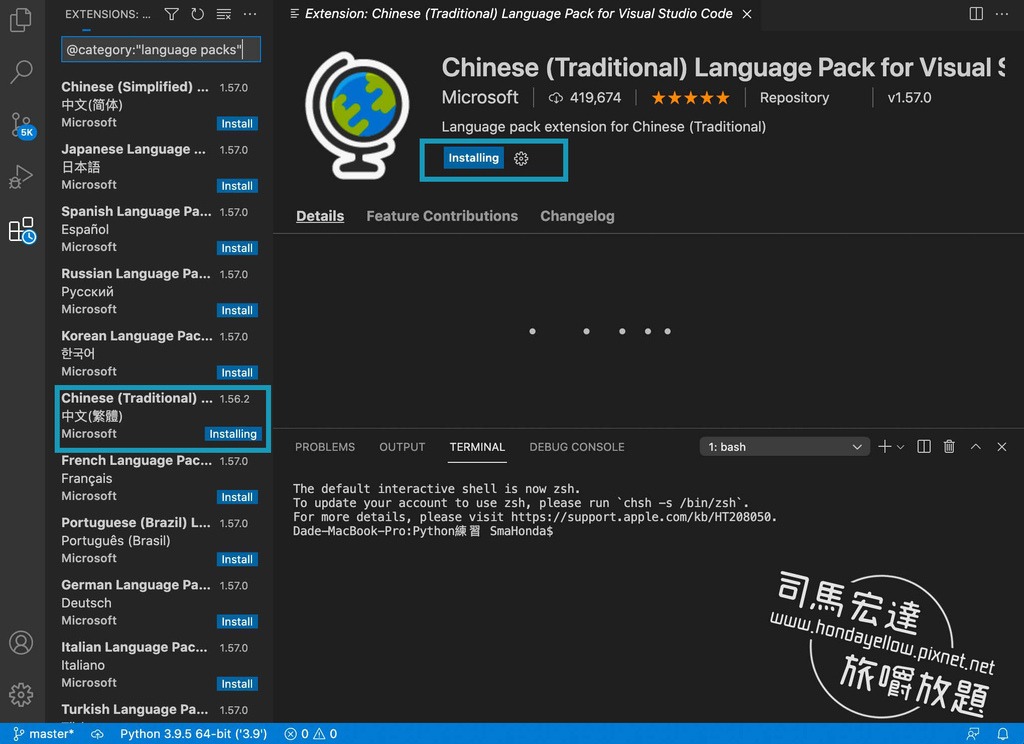Click the master branch status item
Screen dimensions: 1024x744
point(43,734)
